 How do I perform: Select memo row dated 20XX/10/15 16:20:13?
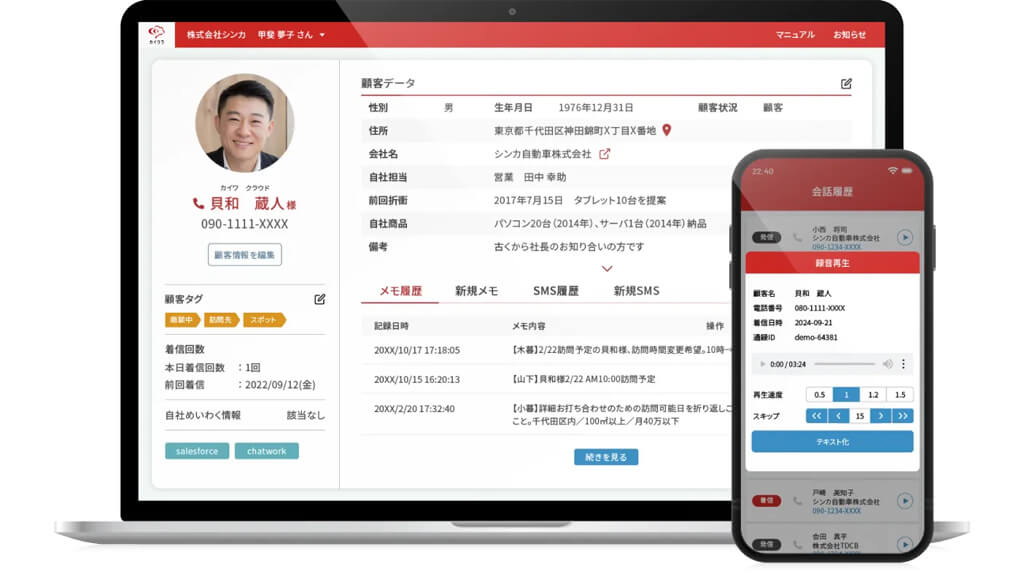[x=547, y=379]
